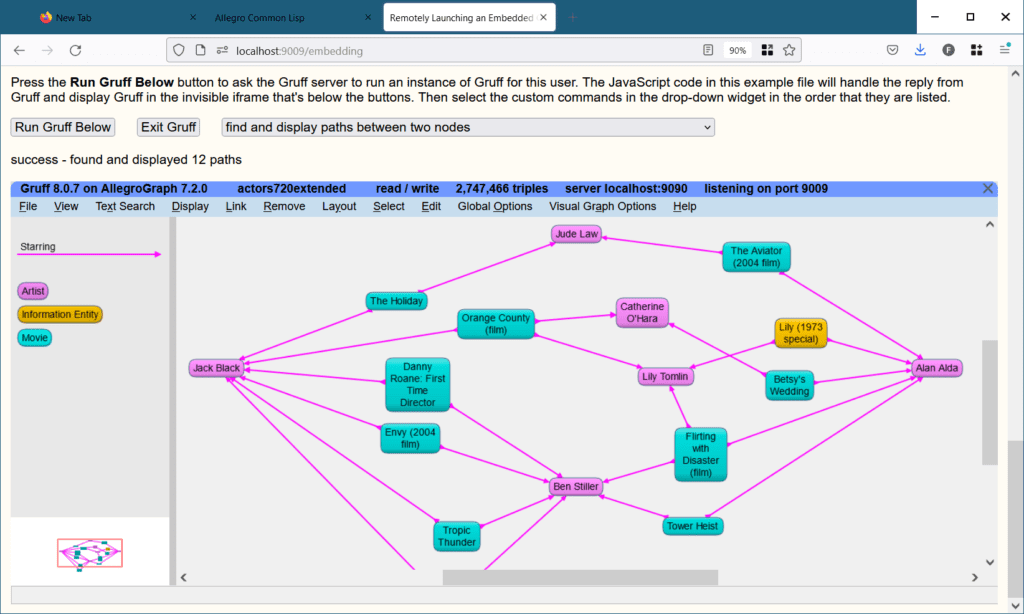Image resolution: width=1024 pixels, height=614 pixels.
Task: Open Gruff's Visual Graph Options menu
Action: [602, 206]
